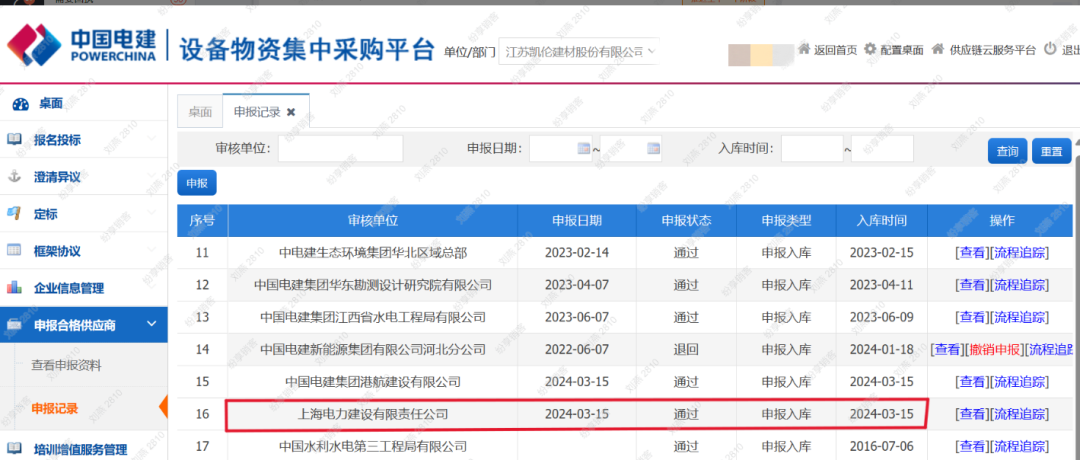Screen dimensions: 1080x460
Task: Click the 退回 status in row 14
Action: point(686,349)
